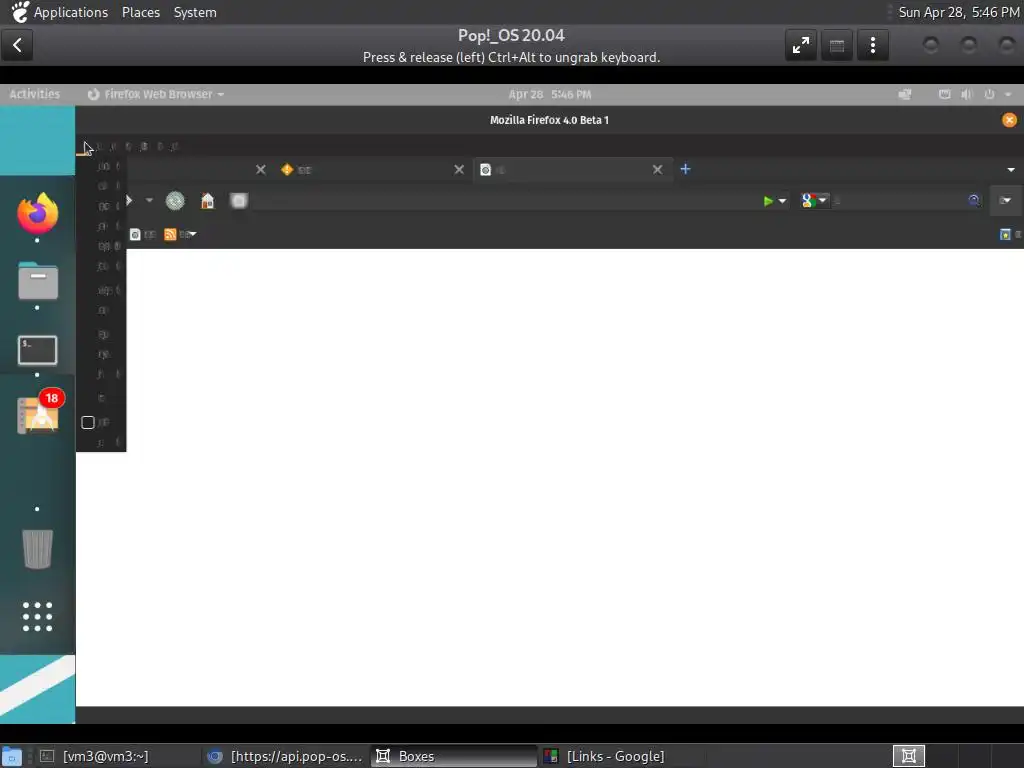
Task: Open the Trash in the dock
Action: point(37,549)
